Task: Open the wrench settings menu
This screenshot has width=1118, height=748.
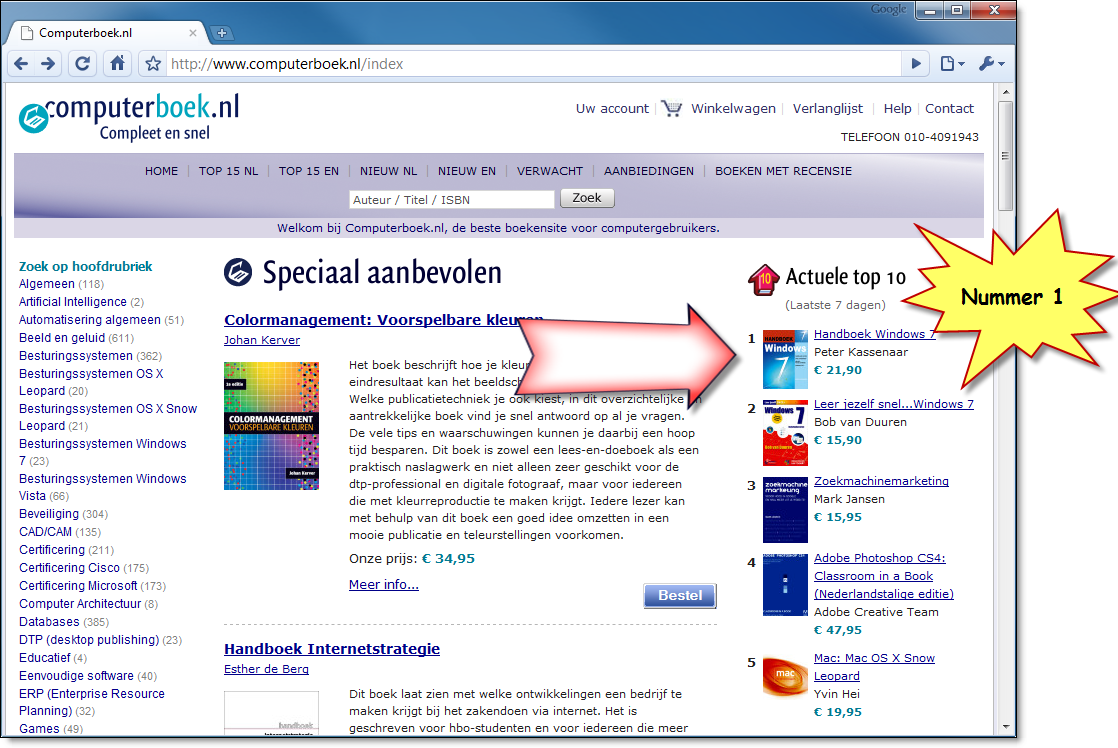Action: coord(991,63)
